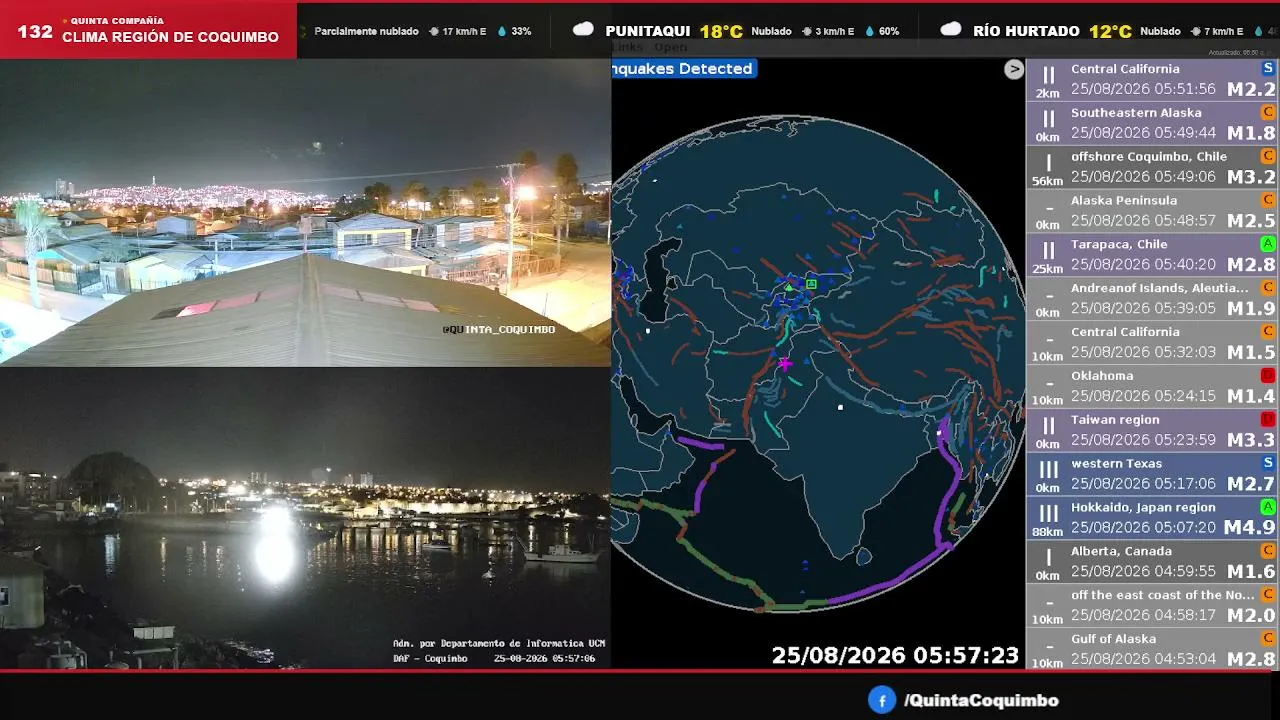Click the M4.9 magnitude value
Image resolution: width=1280 pixels, height=720 pixels.
click(x=1251, y=528)
